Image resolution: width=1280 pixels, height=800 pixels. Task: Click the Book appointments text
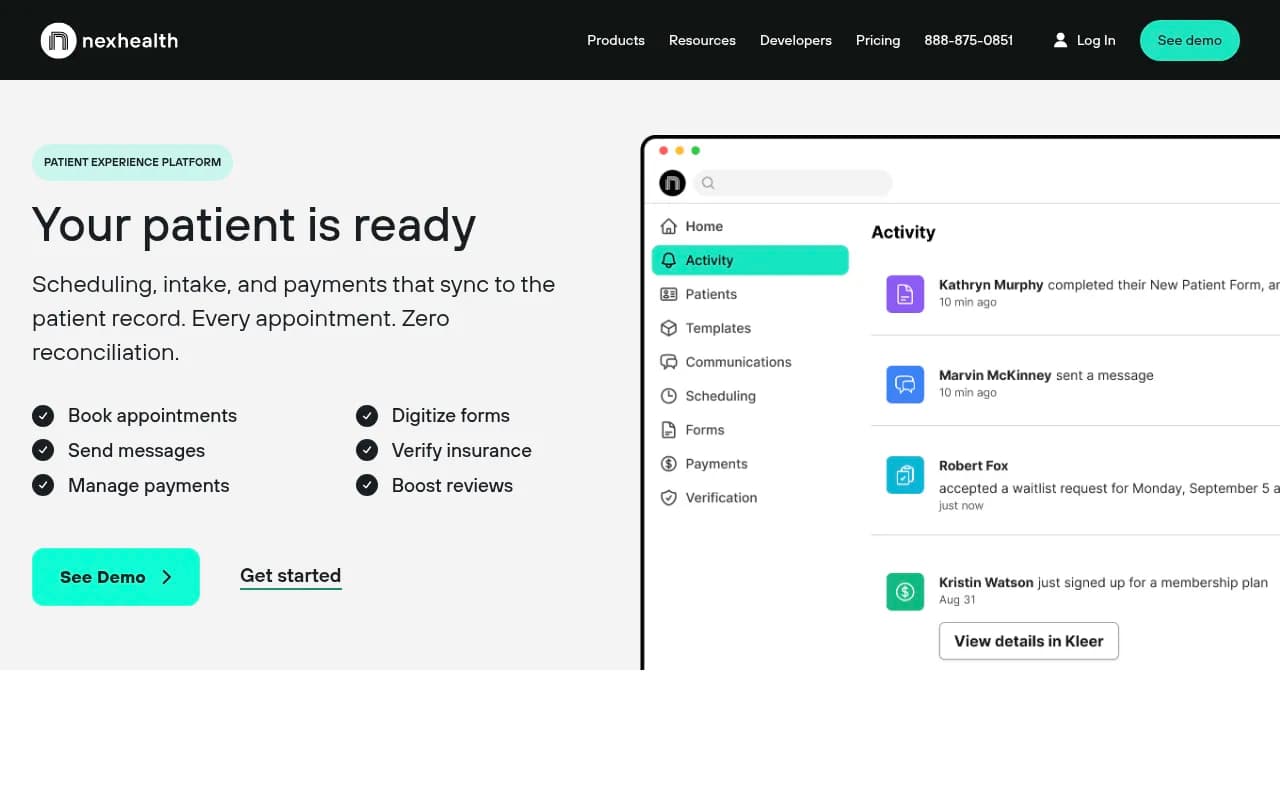coord(152,415)
